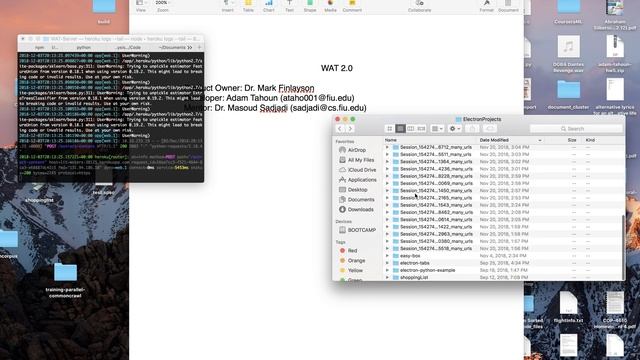
Task: Expand the electron-tabs folder
Action: tap(387, 263)
